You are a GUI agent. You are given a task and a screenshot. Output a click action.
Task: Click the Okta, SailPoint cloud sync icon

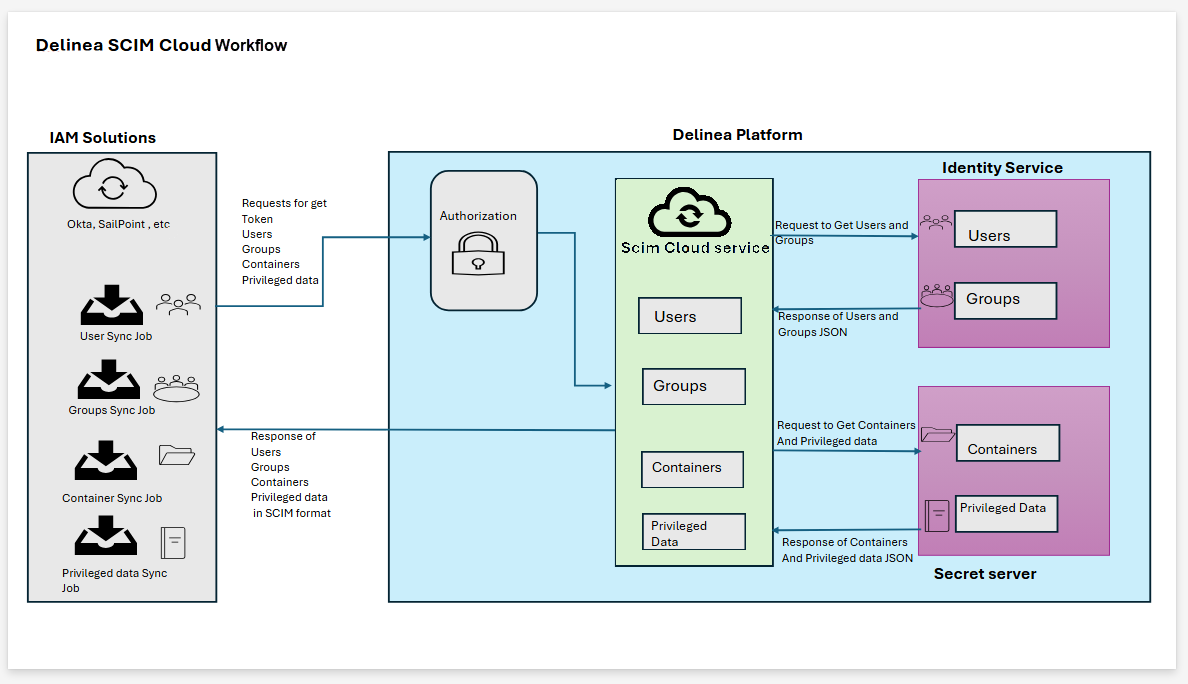pos(114,187)
